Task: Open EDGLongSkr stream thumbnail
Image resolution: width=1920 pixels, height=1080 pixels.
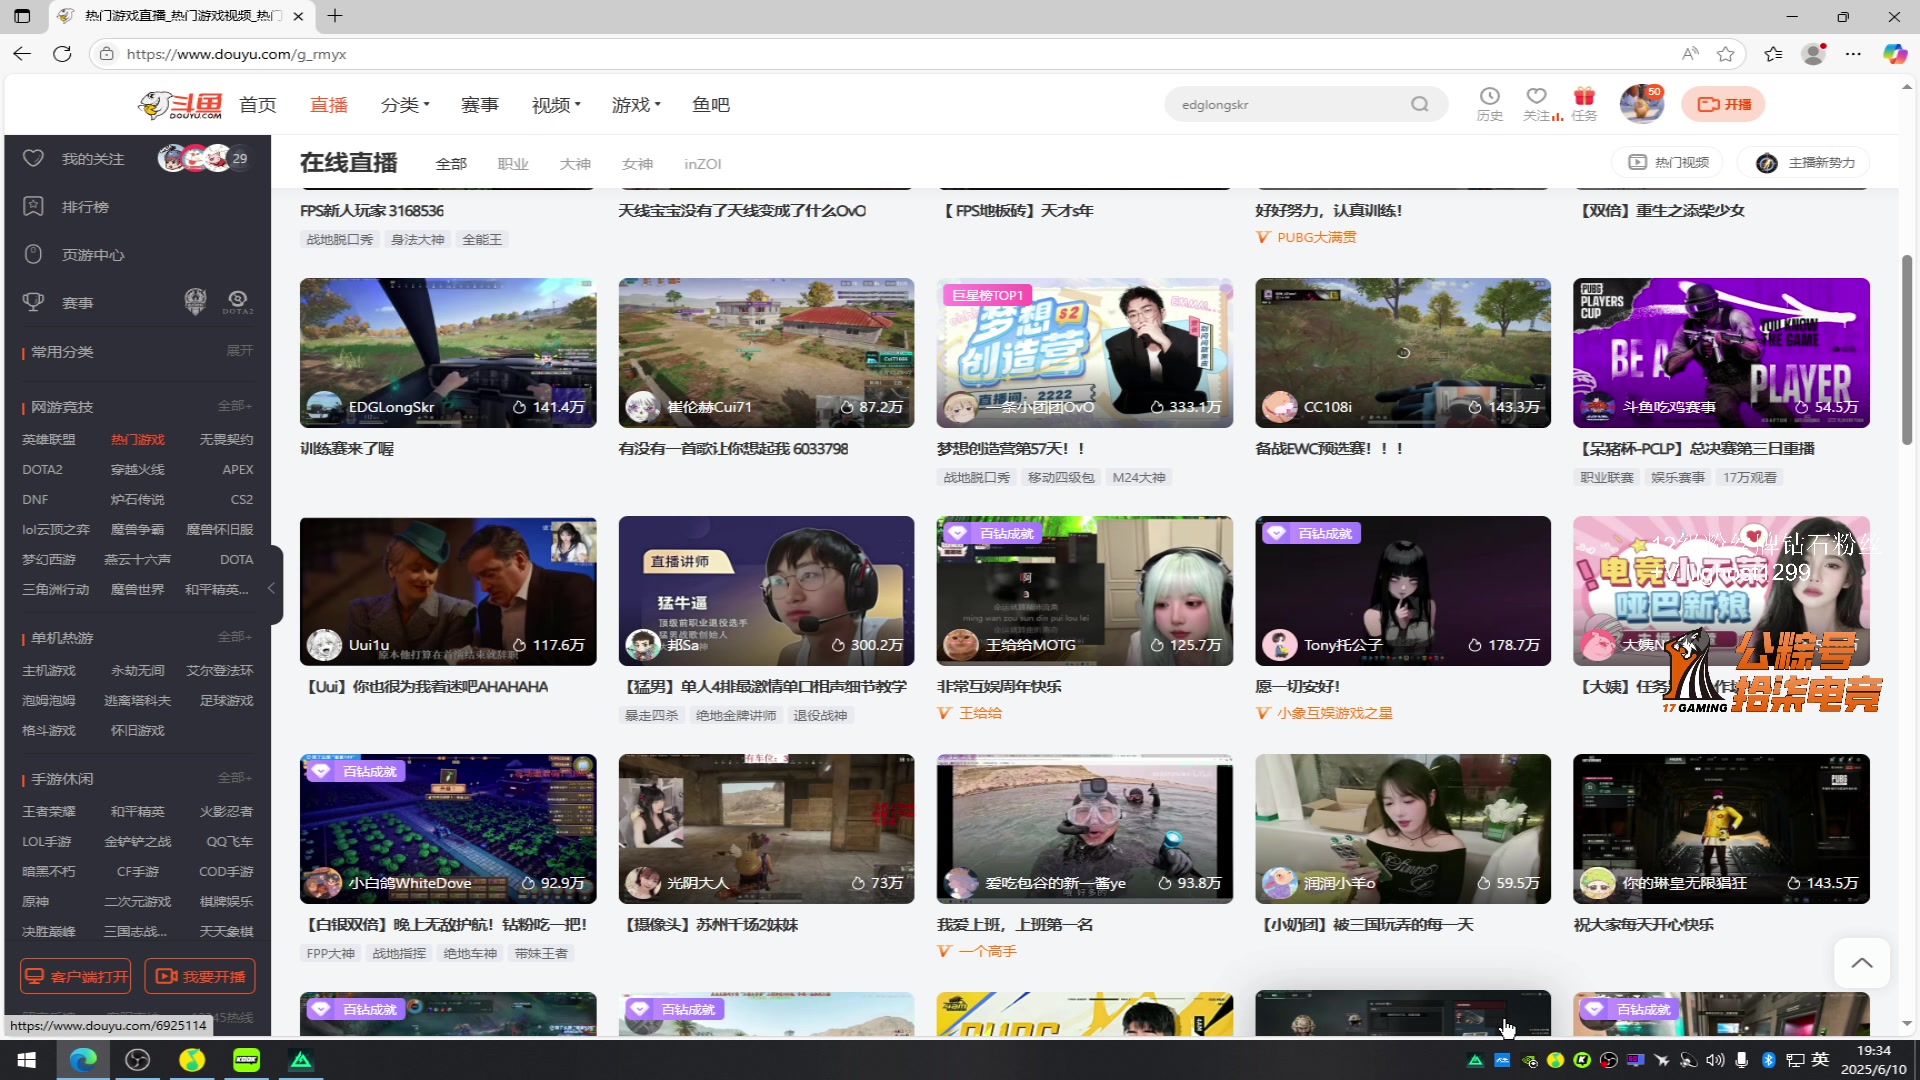Action: click(448, 353)
